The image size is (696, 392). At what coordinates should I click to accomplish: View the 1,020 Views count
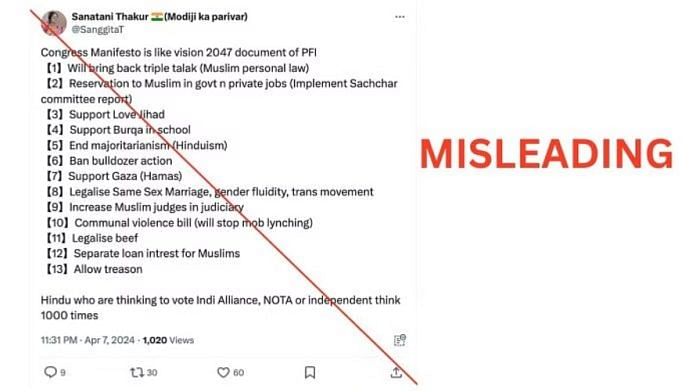tap(168, 340)
